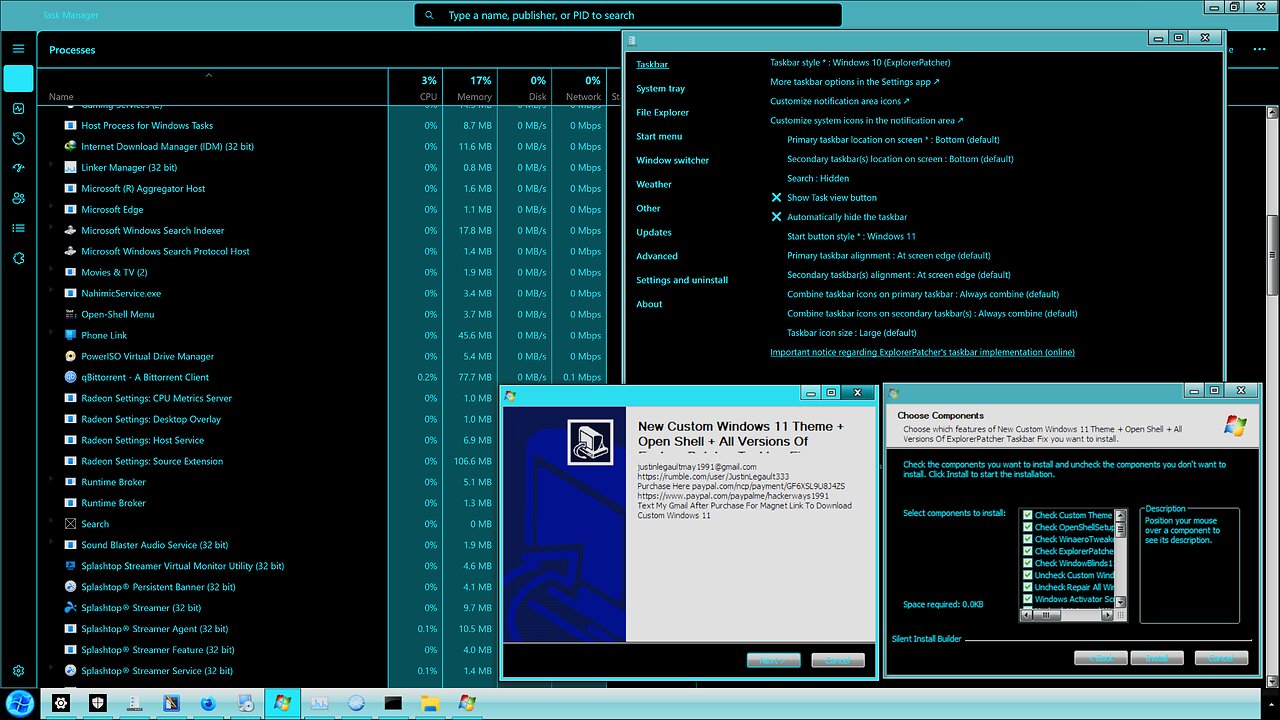Open the Performance page in Task Manager
The height and width of the screenshot is (720, 1280).
pos(18,108)
